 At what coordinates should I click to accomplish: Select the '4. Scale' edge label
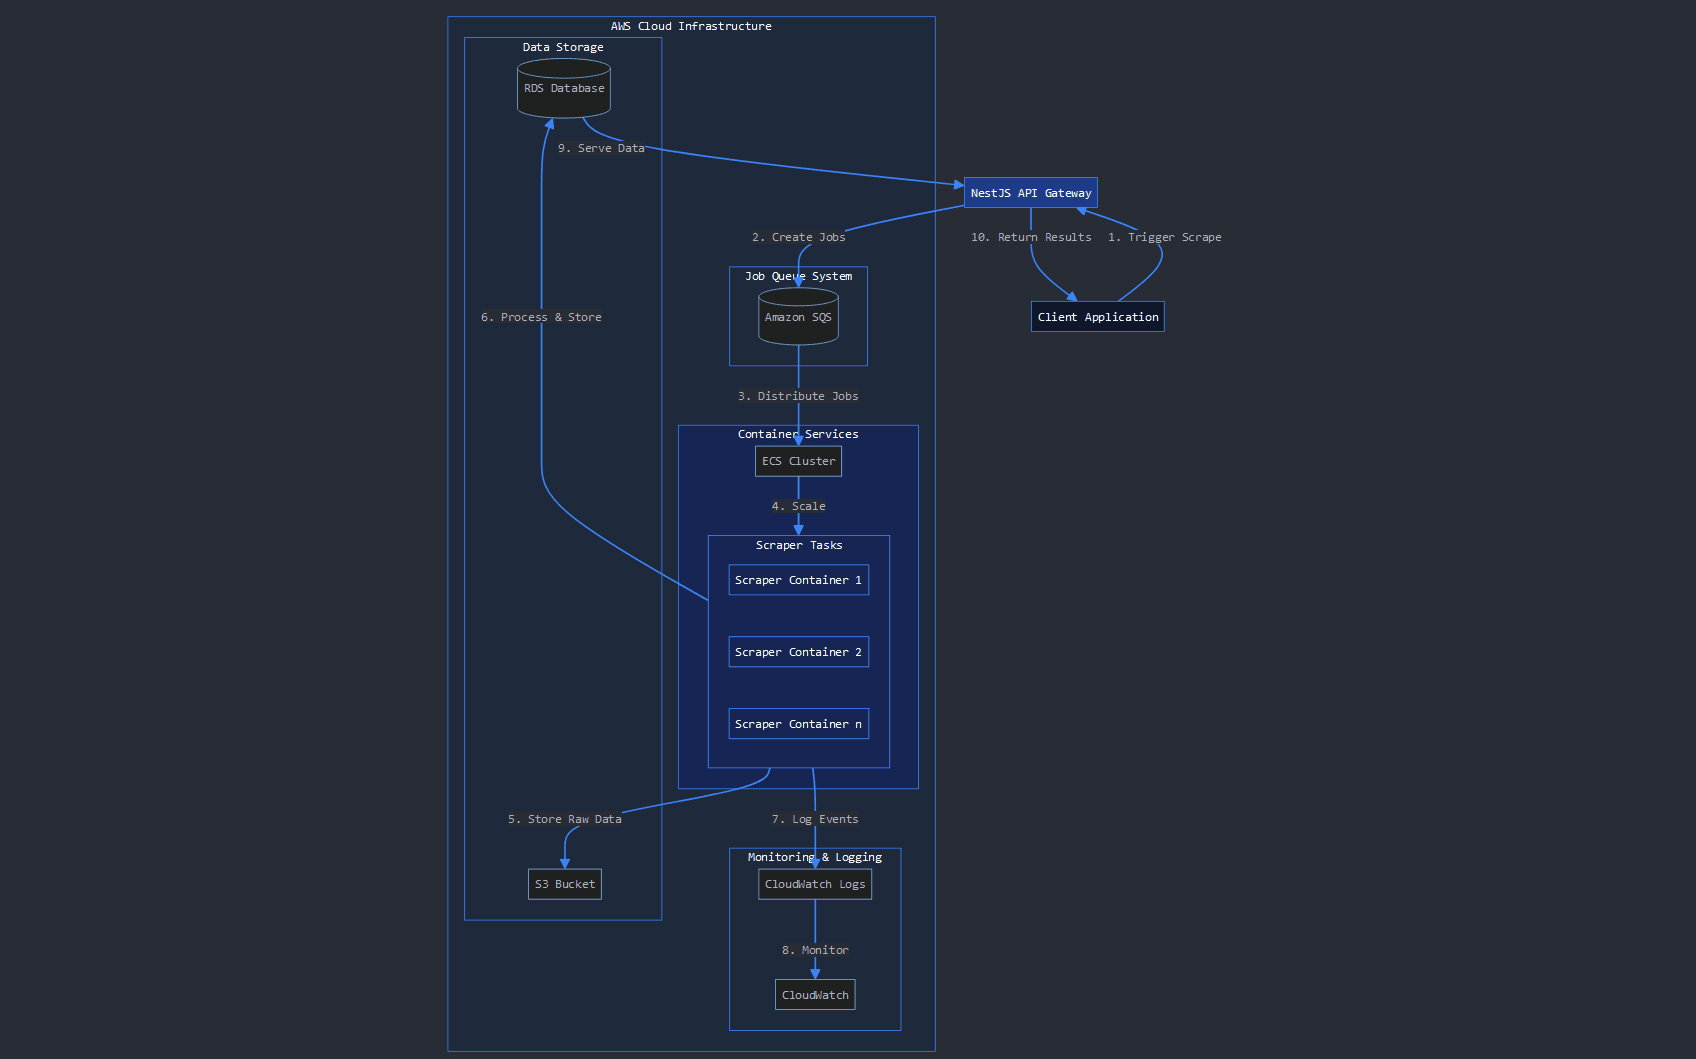798,506
